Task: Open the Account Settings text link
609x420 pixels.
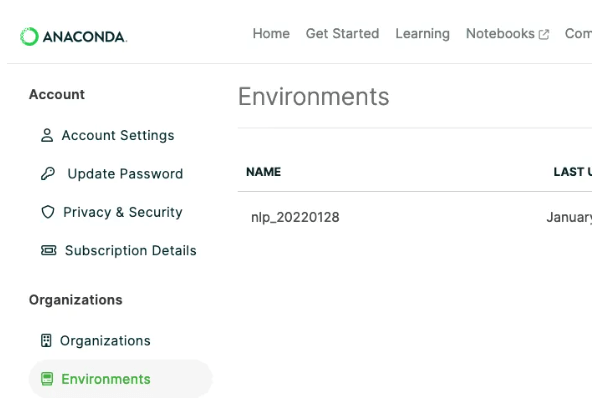Action: click(118, 136)
